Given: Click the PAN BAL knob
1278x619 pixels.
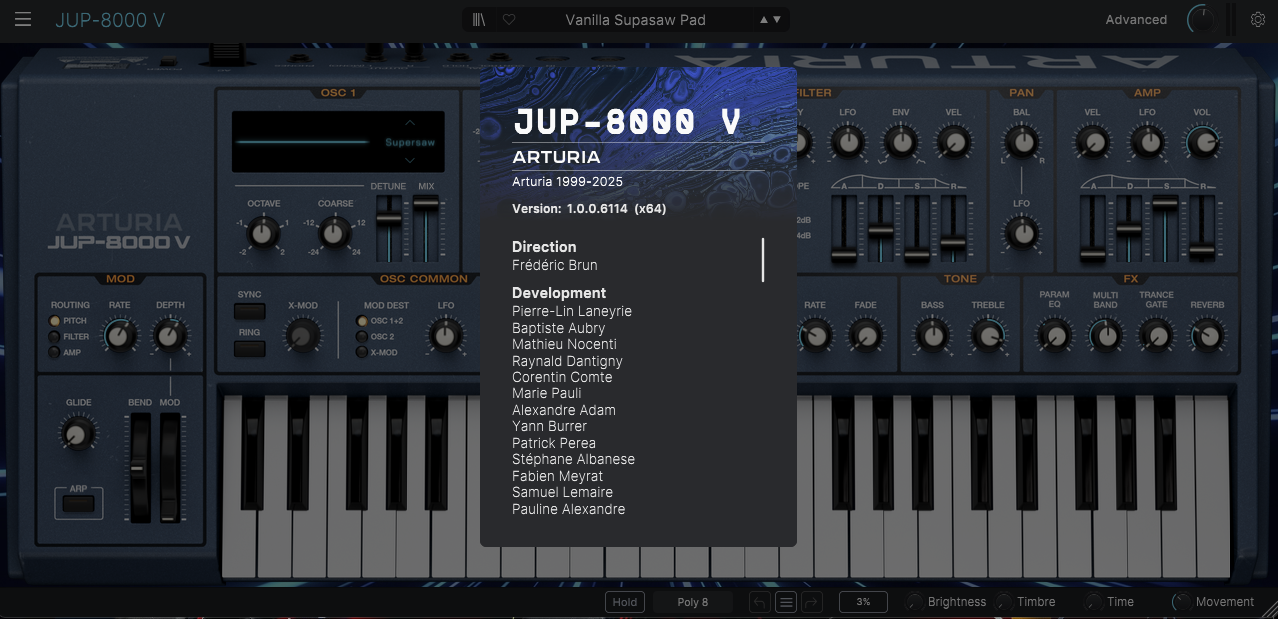Looking at the screenshot, I should (1021, 143).
